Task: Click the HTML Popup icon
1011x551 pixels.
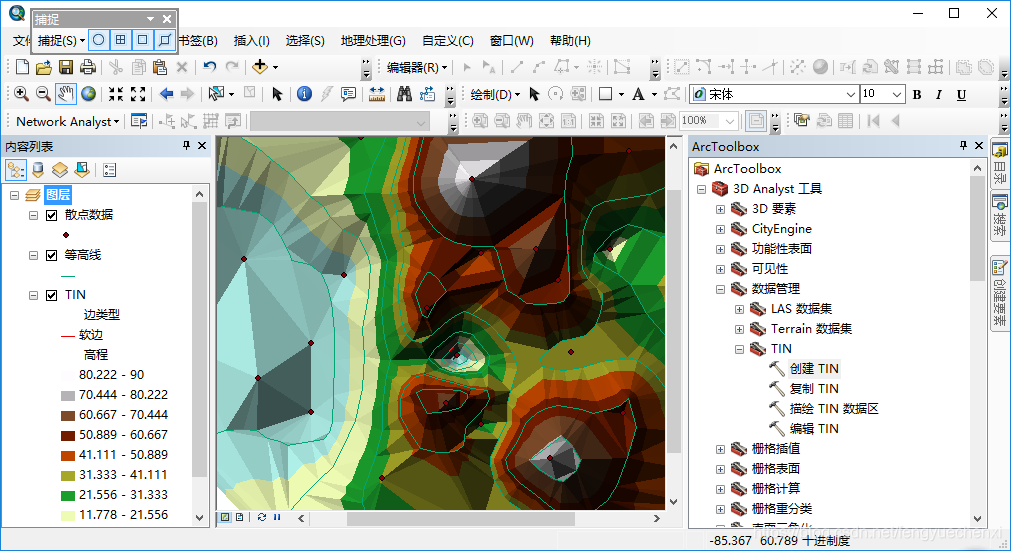Action: (348, 94)
